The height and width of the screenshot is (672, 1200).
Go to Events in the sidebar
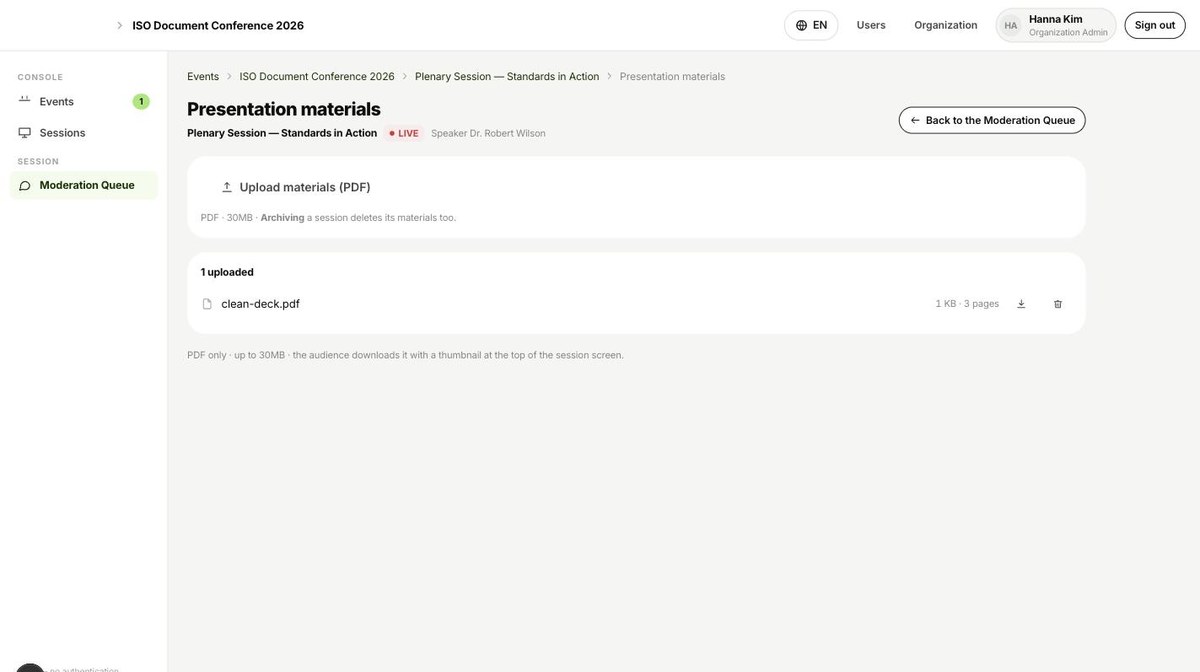(x=84, y=101)
